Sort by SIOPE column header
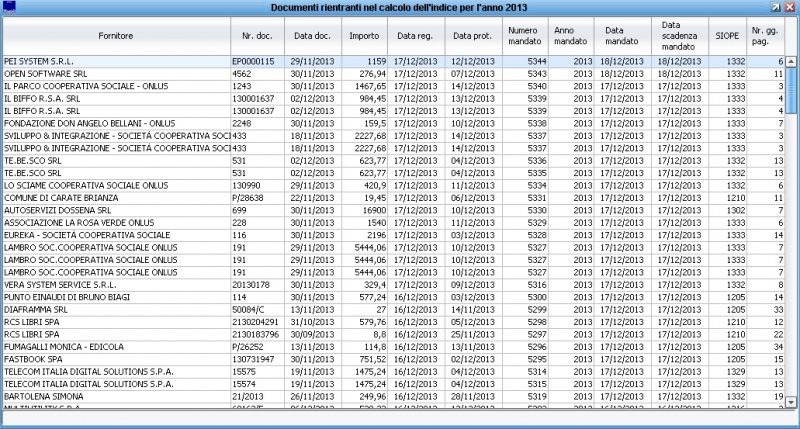The height and width of the screenshot is (429, 800). pos(727,36)
